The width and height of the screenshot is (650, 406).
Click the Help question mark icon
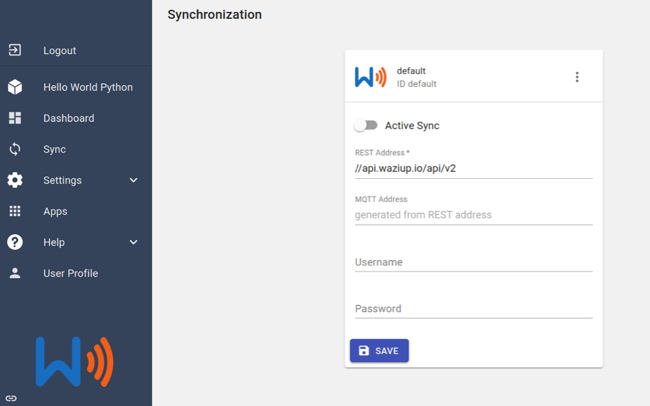pos(15,242)
